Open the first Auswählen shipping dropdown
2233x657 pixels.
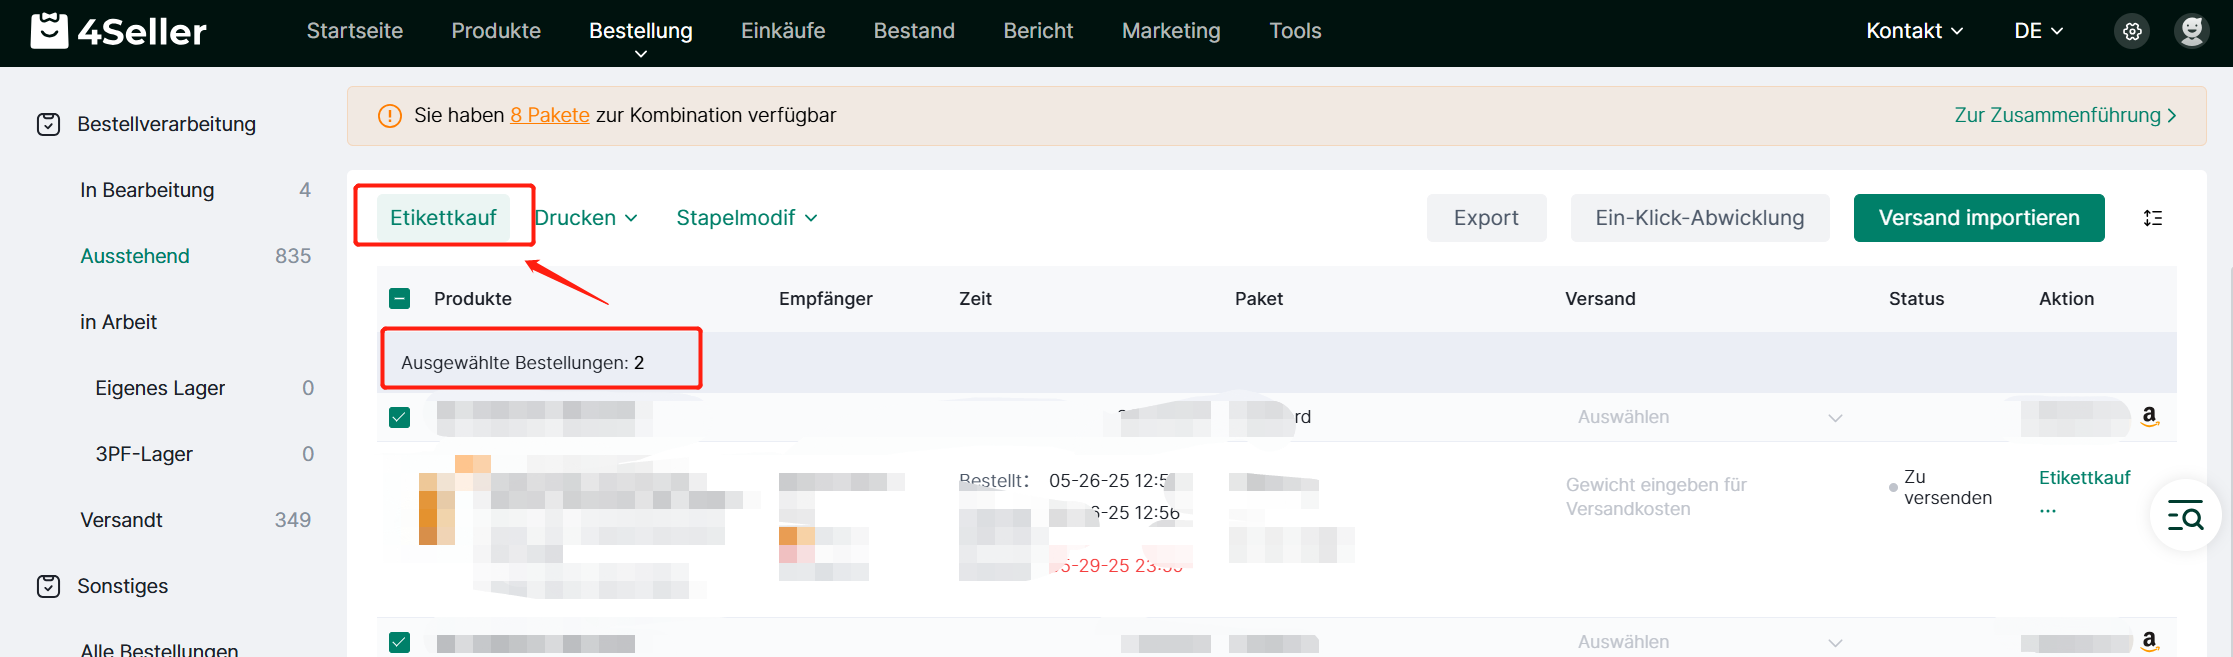[1709, 417]
